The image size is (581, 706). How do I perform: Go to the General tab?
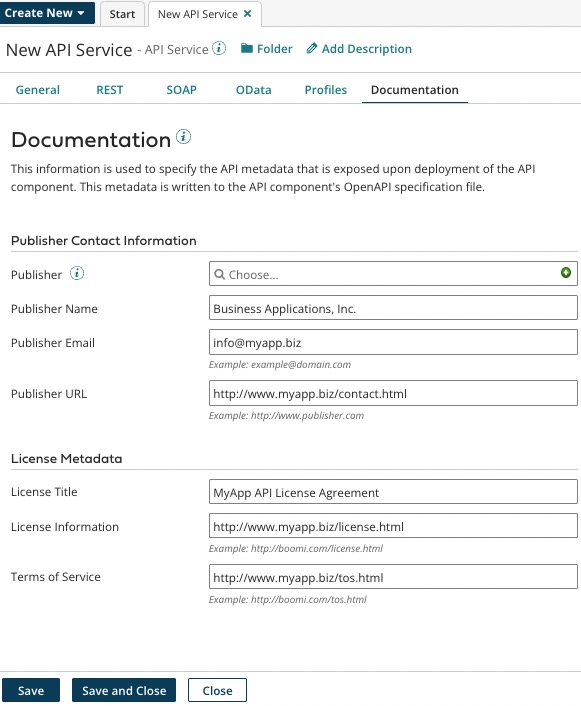click(x=37, y=90)
